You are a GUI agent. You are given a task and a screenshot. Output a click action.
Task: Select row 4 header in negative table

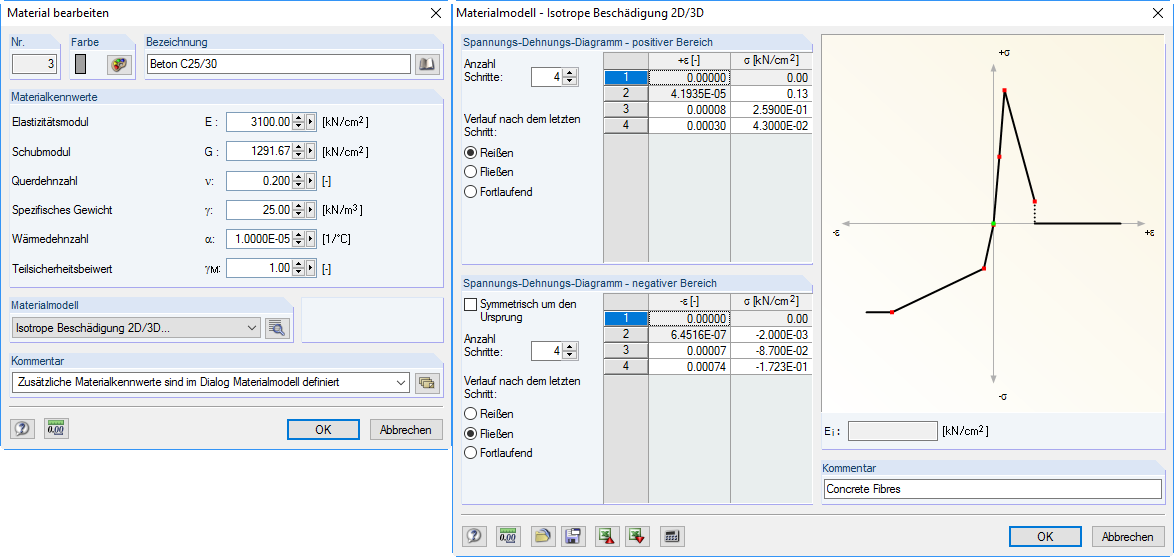tap(626, 366)
